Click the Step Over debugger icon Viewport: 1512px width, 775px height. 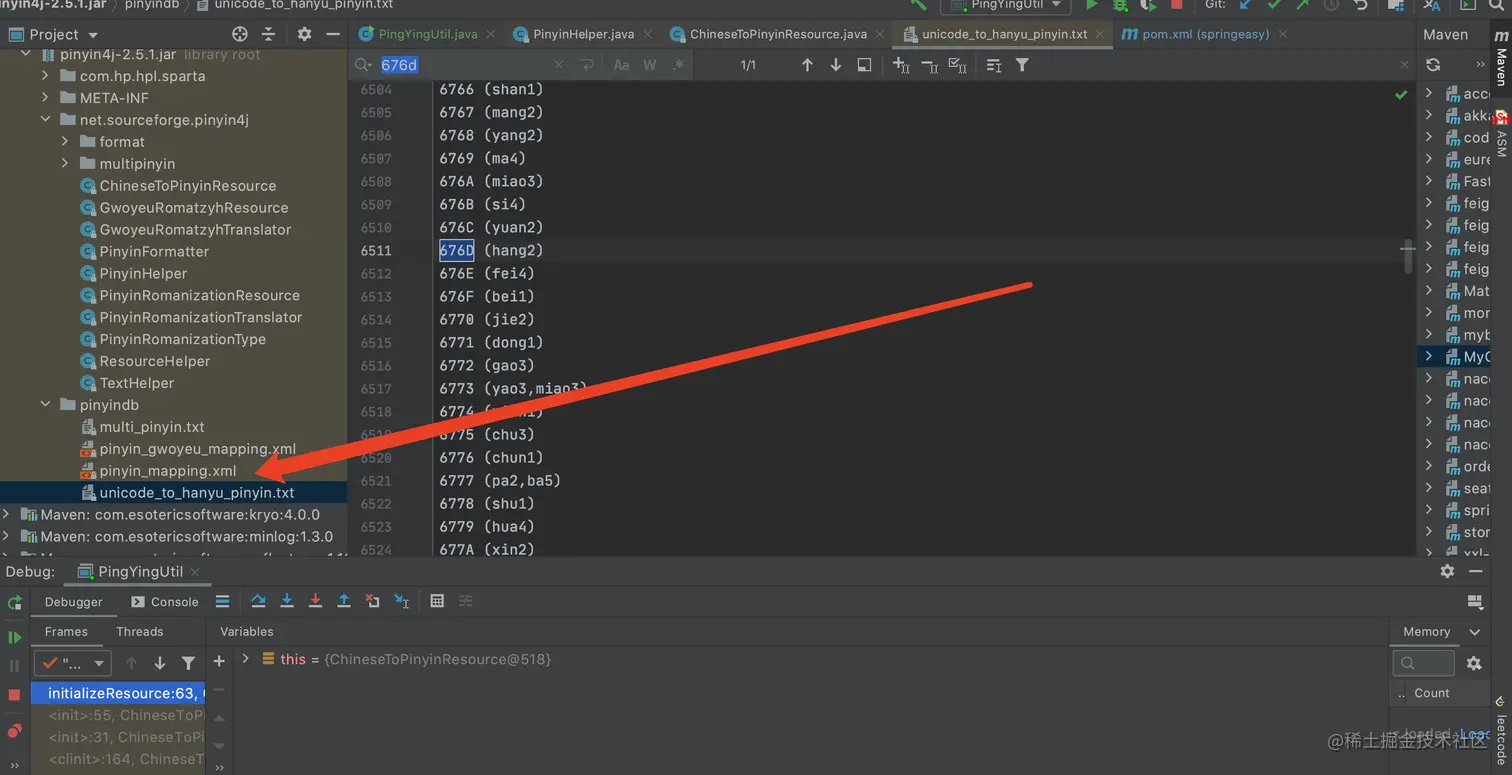(258, 601)
